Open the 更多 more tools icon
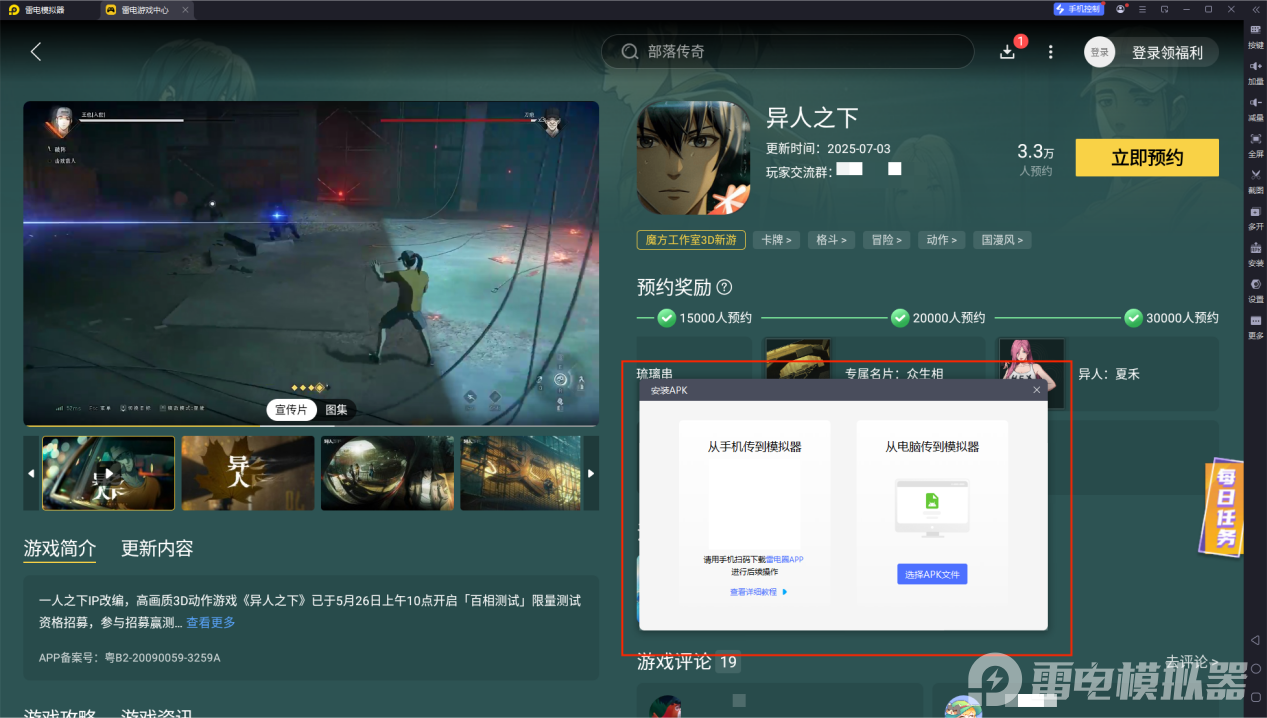The height and width of the screenshot is (718, 1267). point(1255,325)
